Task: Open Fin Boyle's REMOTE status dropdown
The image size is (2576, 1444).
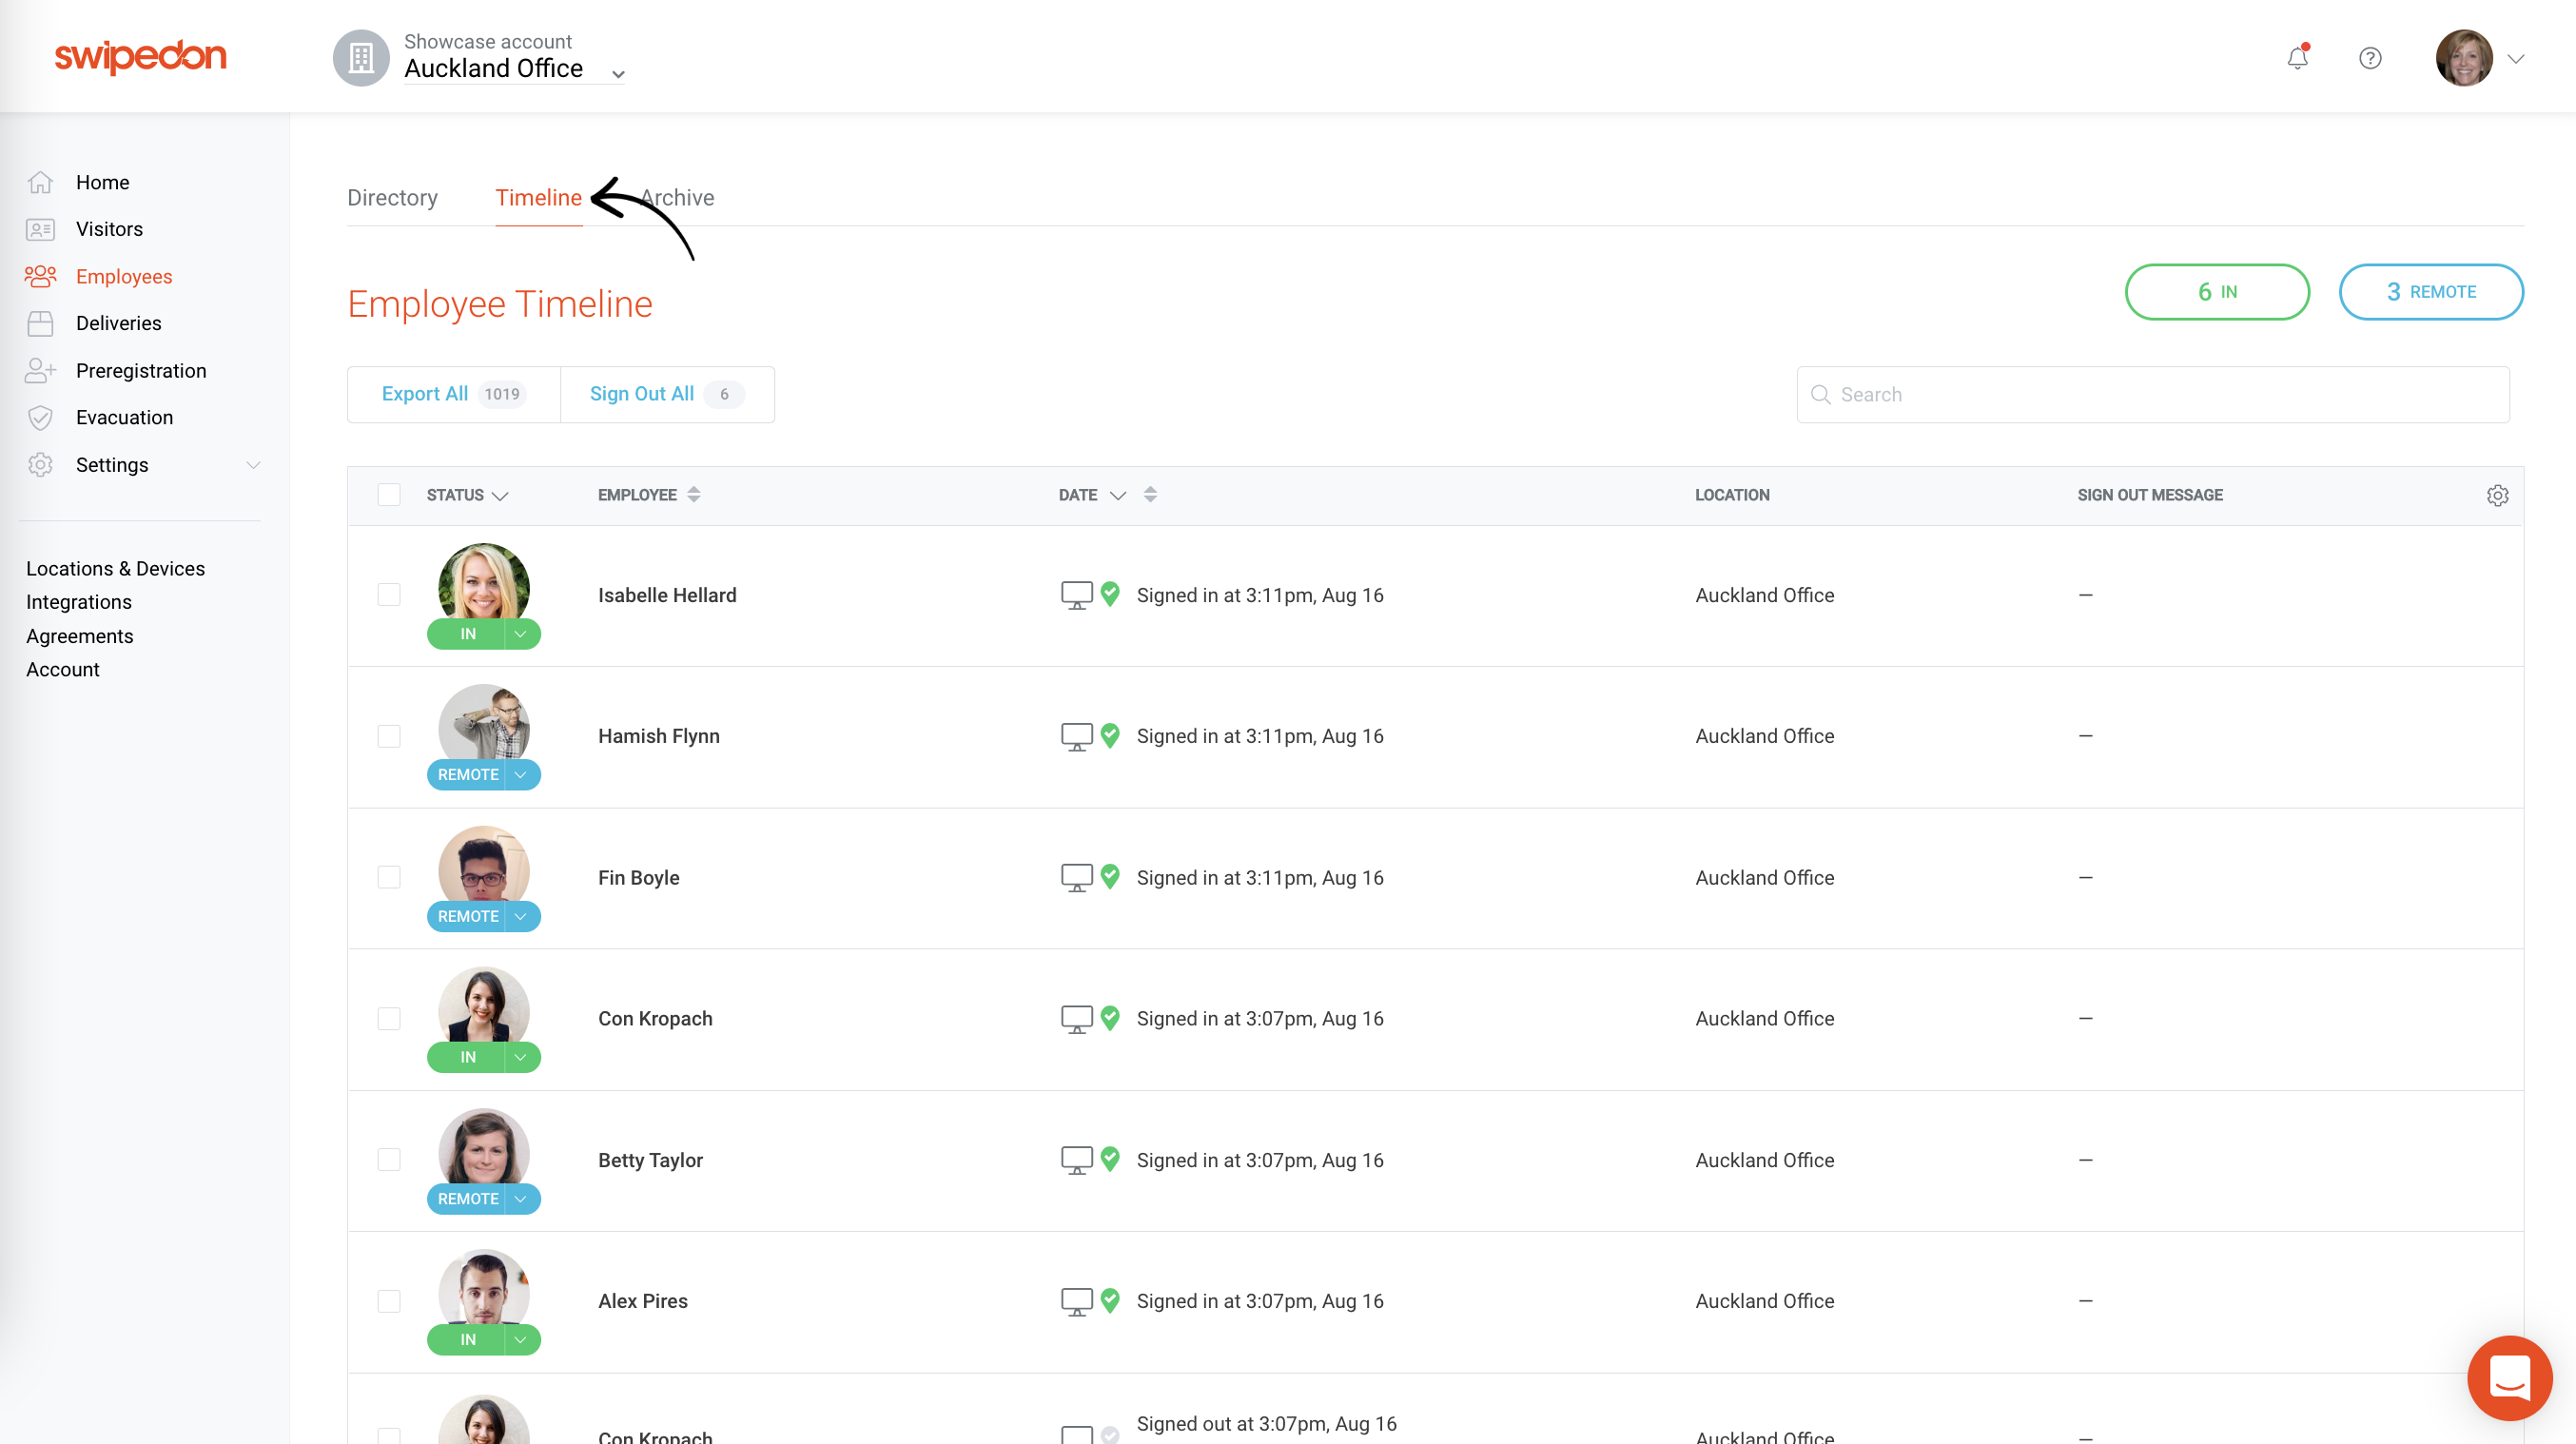Action: point(521,916)
